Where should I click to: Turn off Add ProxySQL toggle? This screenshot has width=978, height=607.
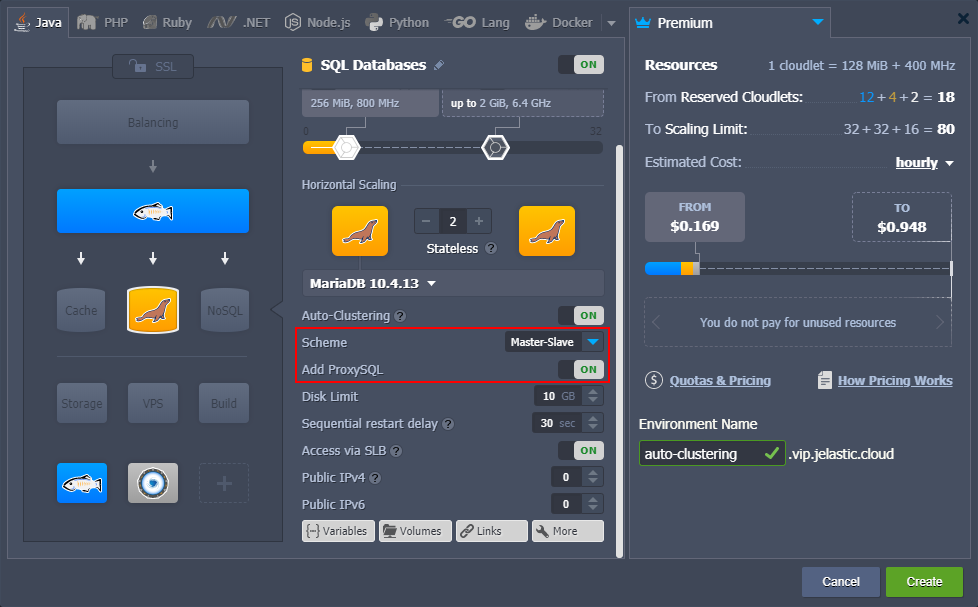pos(581,369)
